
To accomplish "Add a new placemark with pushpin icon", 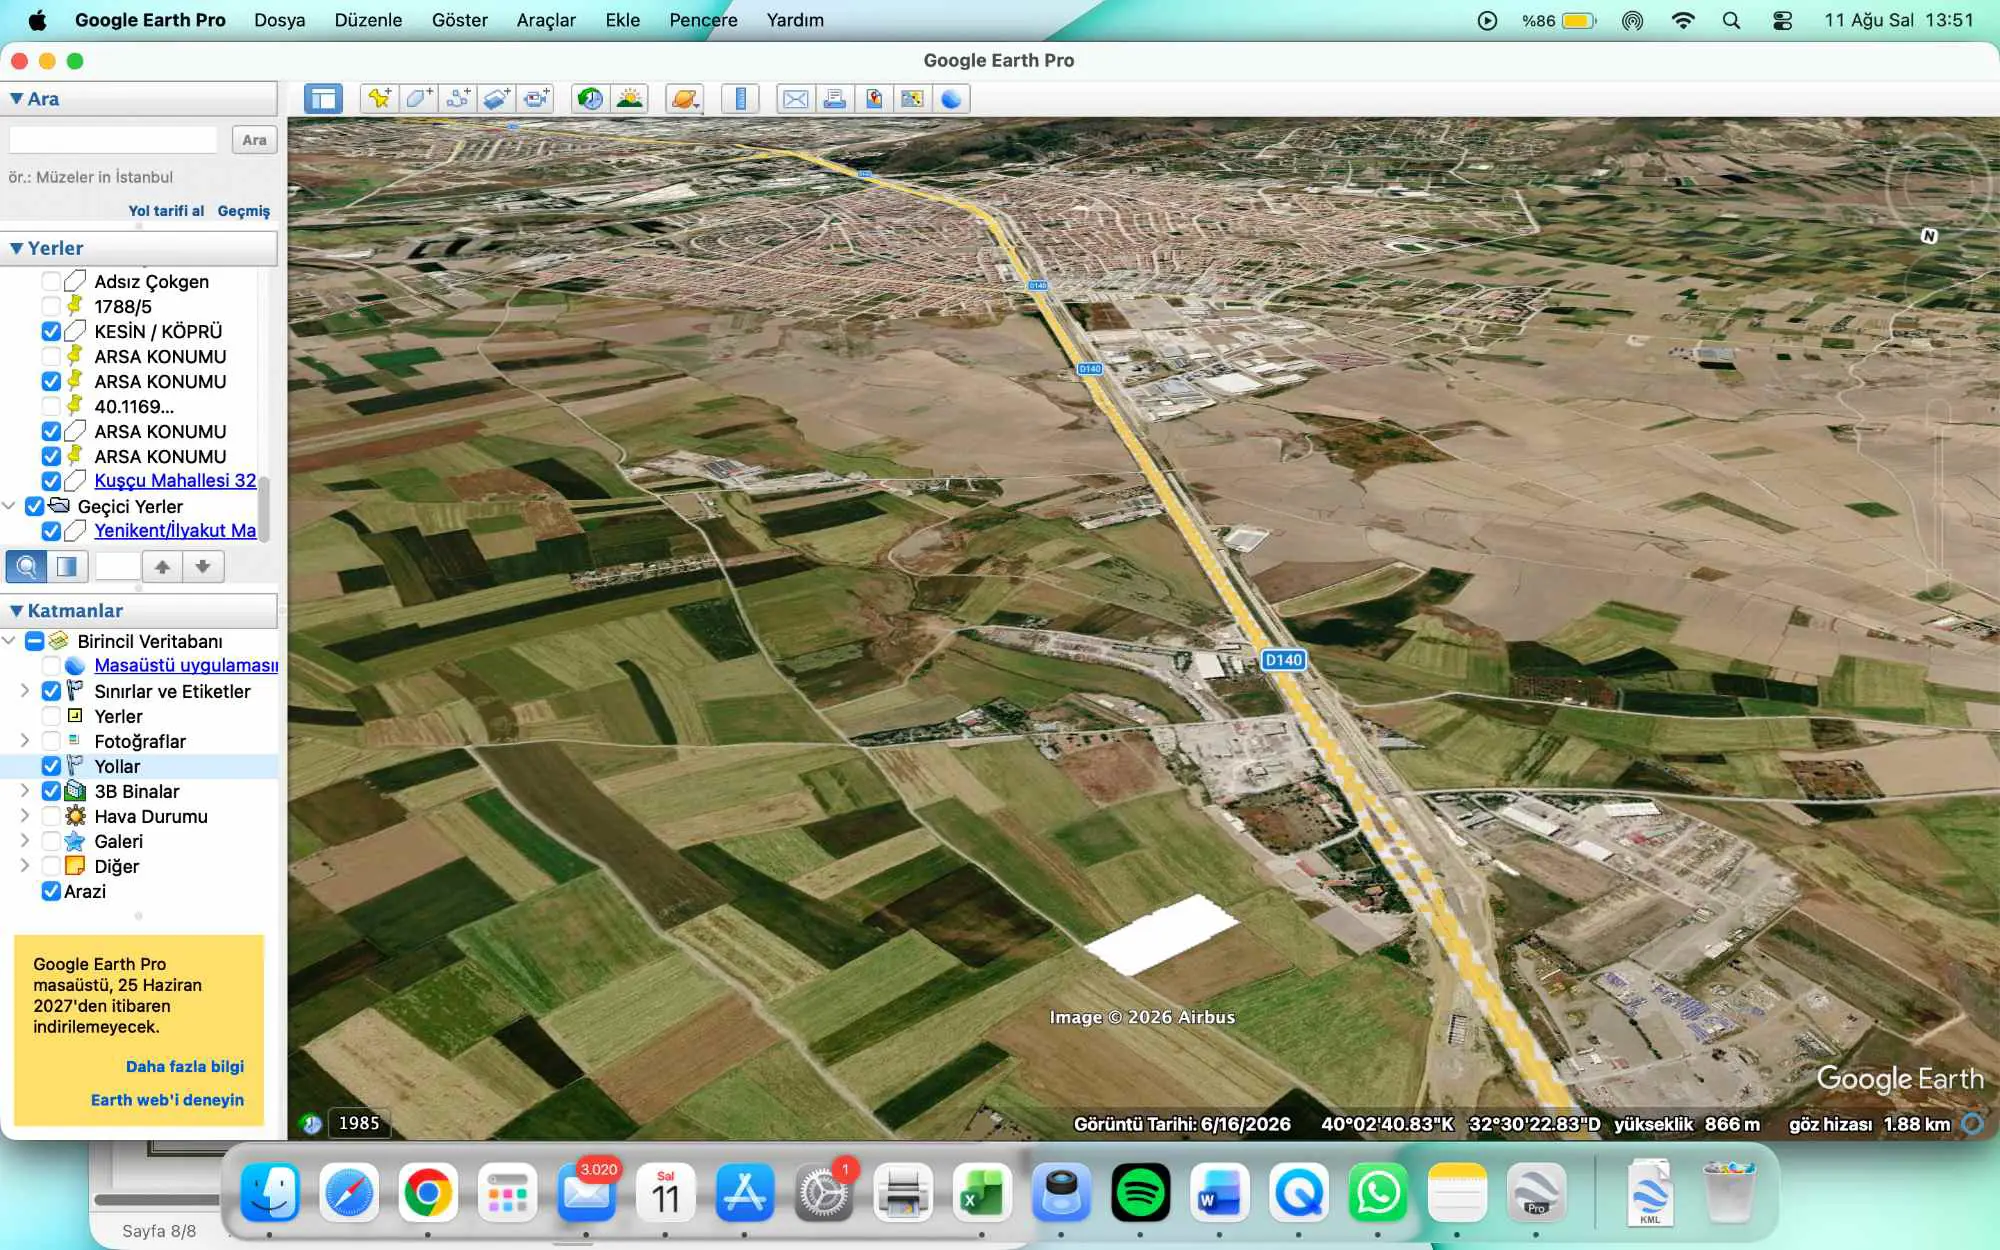I will click(379, 98).
